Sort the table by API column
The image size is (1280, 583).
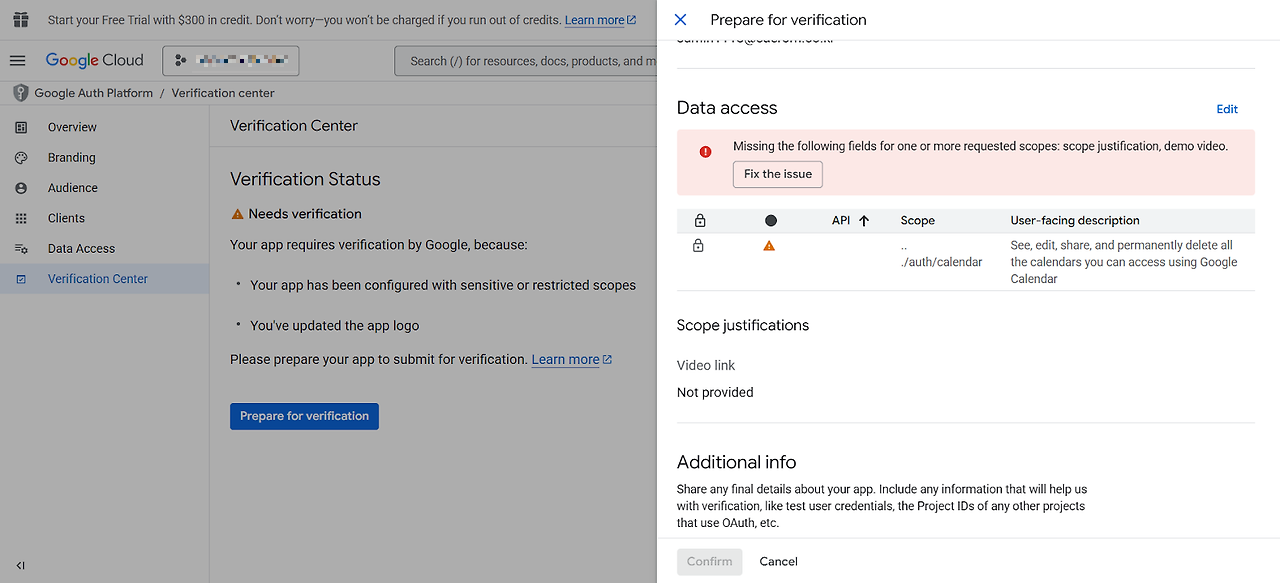tap(851, 221)
